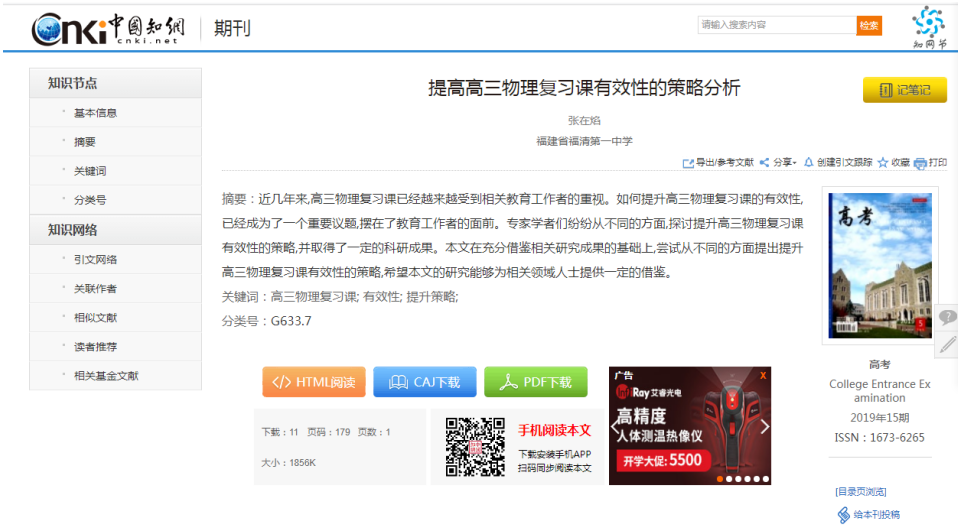Open the 高考 journal cover thumbnail
This screenshot has height=527, width=958.
click(880, 266)
